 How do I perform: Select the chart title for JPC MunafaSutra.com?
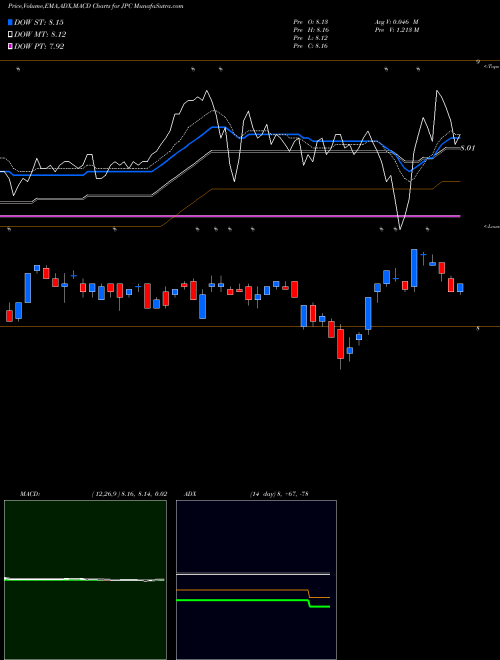coord(96,7)
